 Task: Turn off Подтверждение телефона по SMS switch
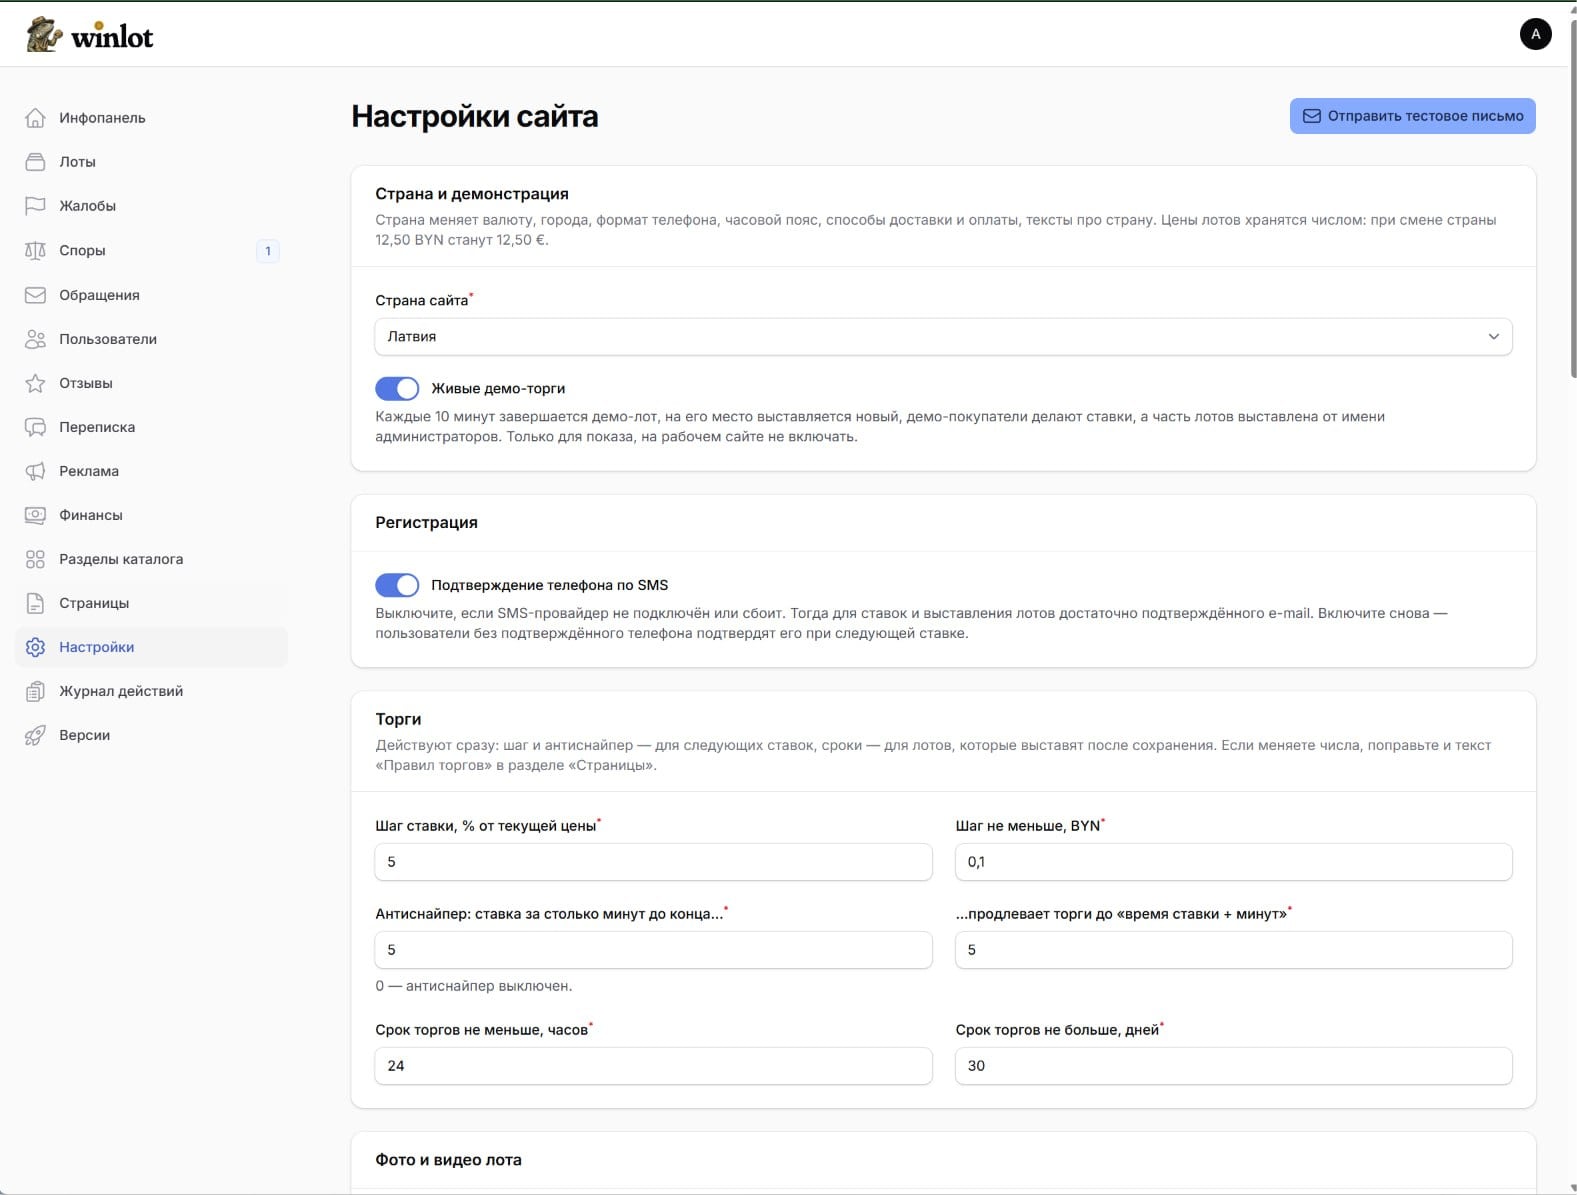(x=397, y=585)
